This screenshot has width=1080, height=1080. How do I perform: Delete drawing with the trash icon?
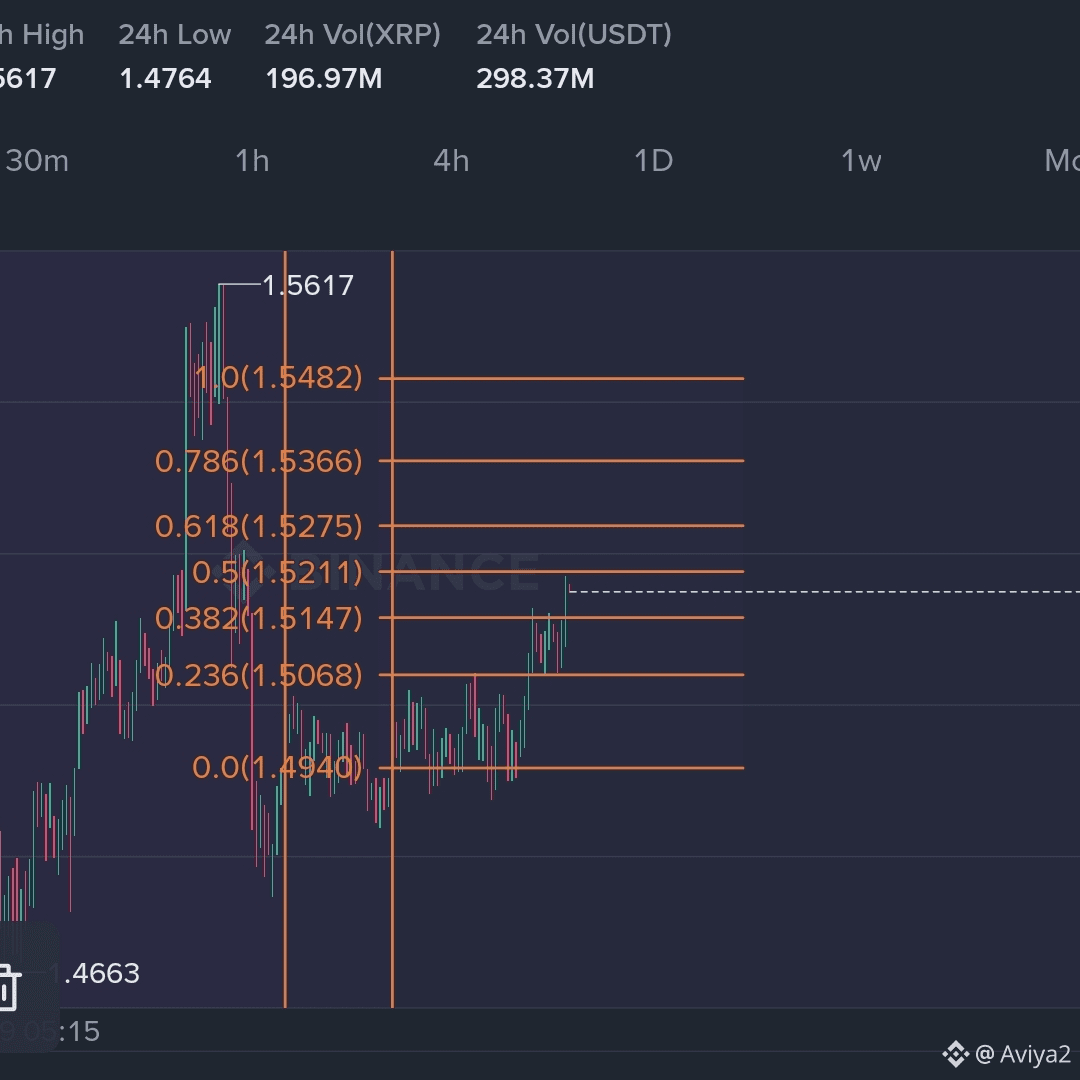click(9, 988)
